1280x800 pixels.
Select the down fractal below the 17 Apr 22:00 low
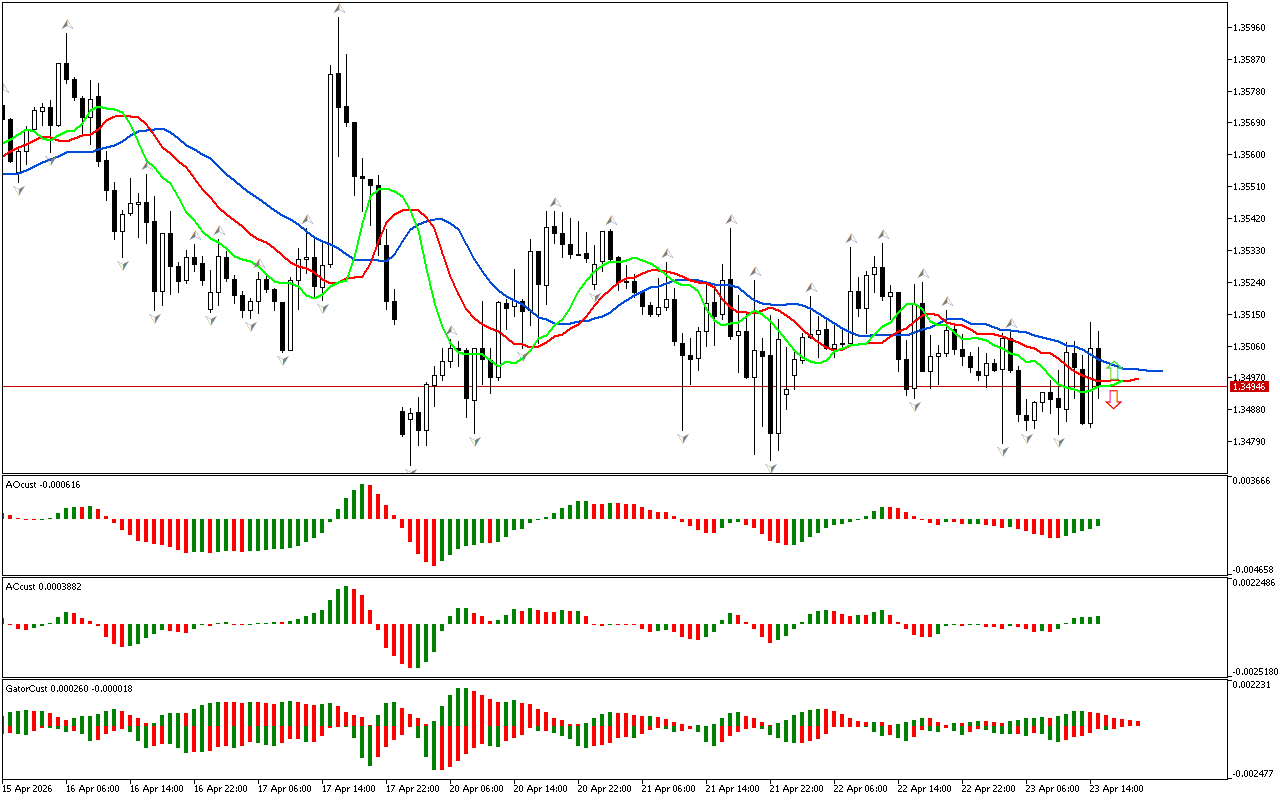pyautogui.click(x=410, y=467)
